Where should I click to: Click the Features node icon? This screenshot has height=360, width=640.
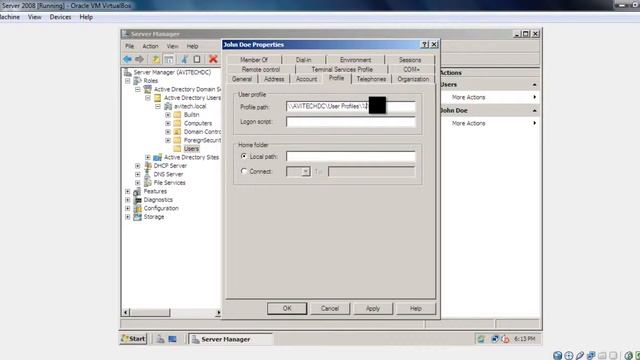138,191
